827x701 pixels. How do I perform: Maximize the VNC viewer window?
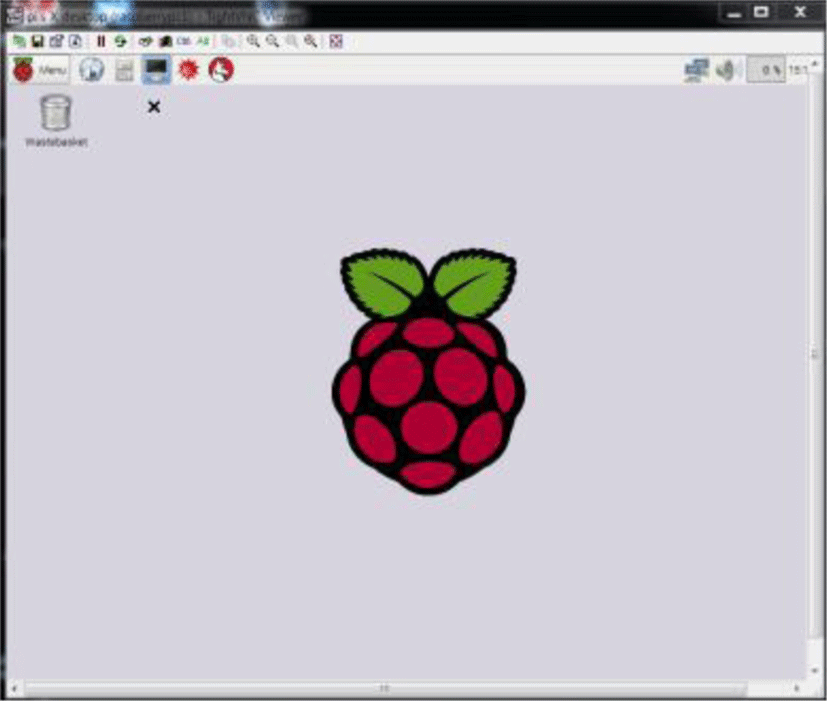761,13
